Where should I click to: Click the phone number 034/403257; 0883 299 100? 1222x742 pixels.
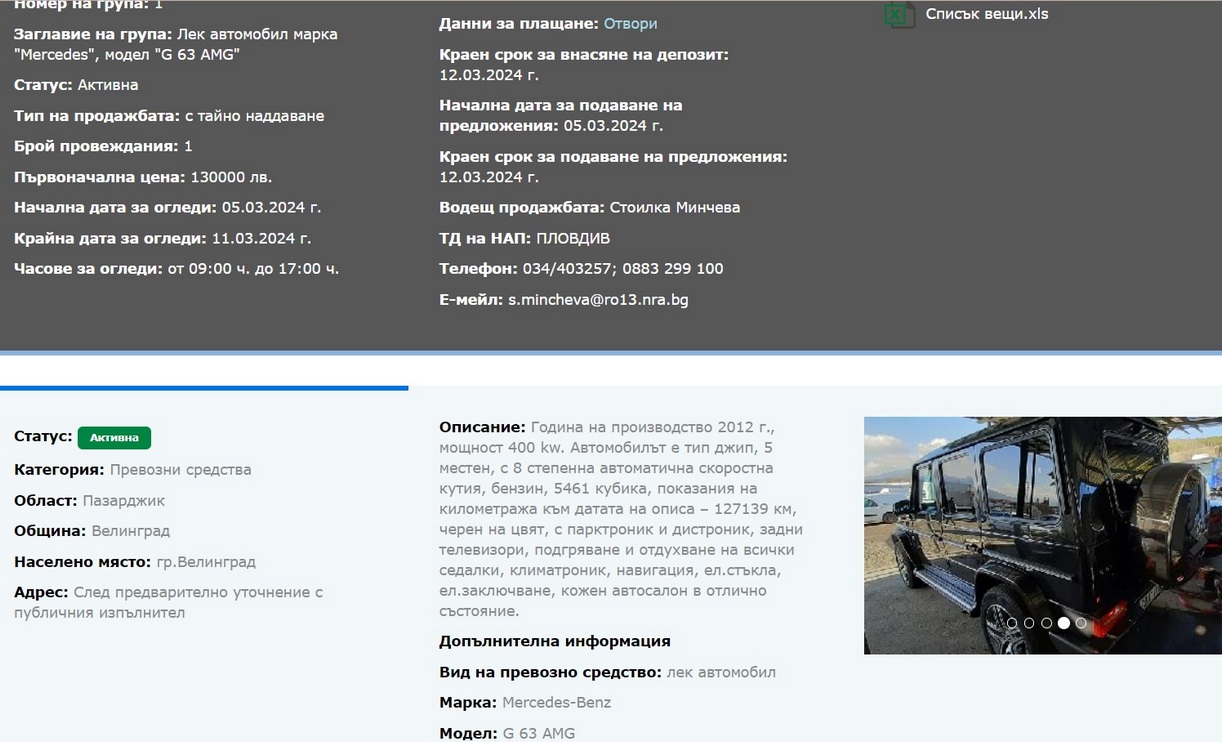coord(623,268)
